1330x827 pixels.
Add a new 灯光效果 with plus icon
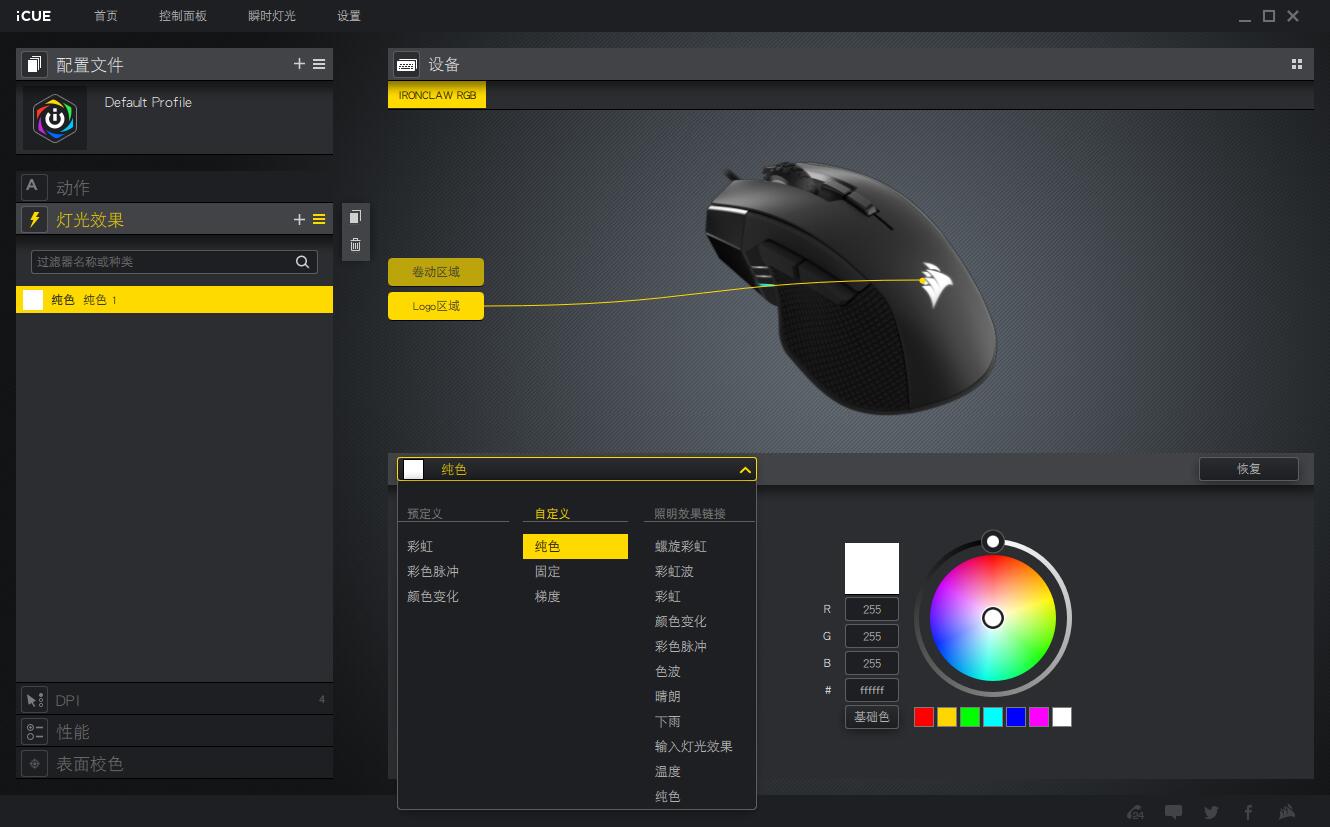point(299,219)
